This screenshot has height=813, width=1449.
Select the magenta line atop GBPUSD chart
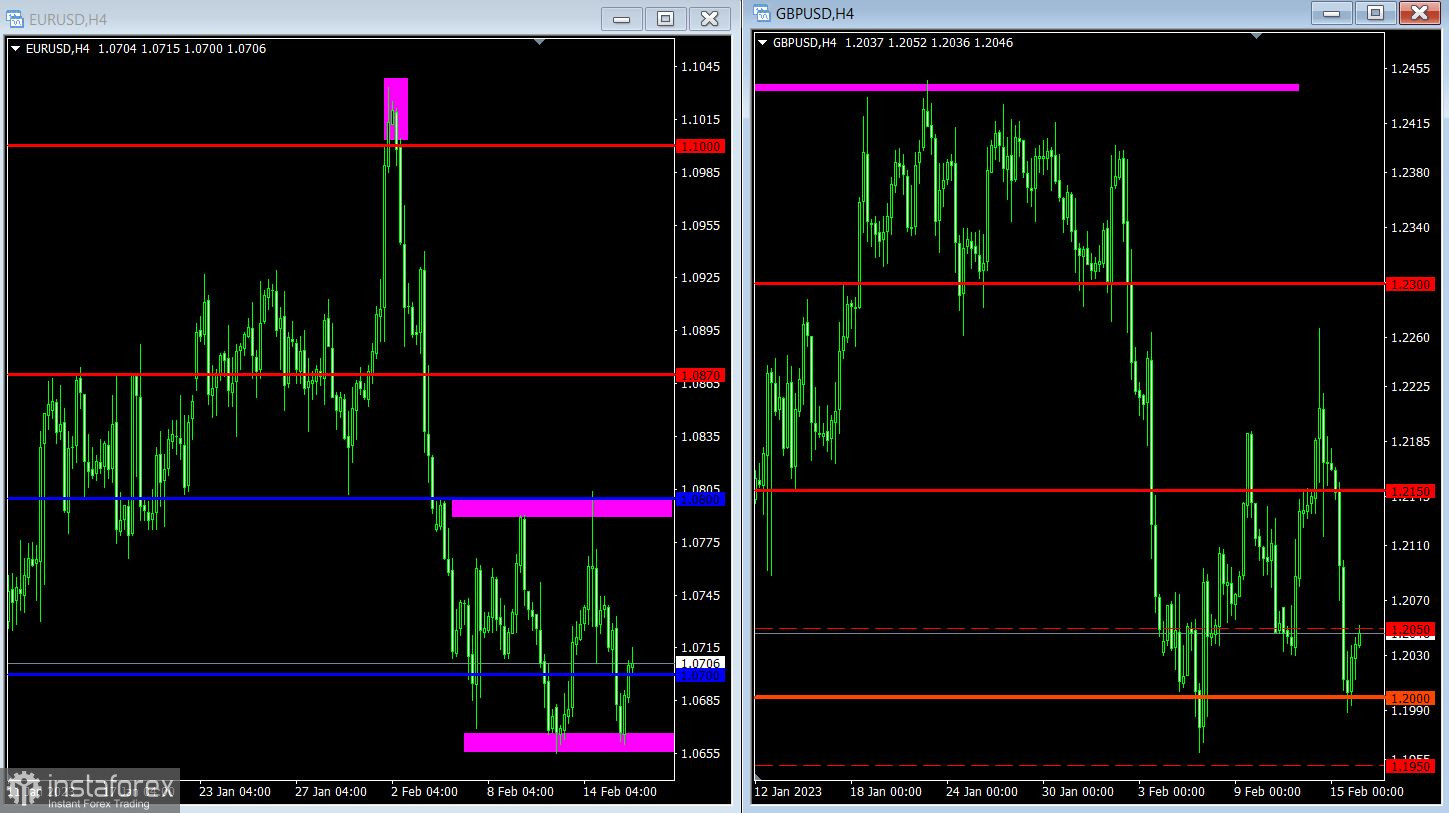[x=1027, y=87]
